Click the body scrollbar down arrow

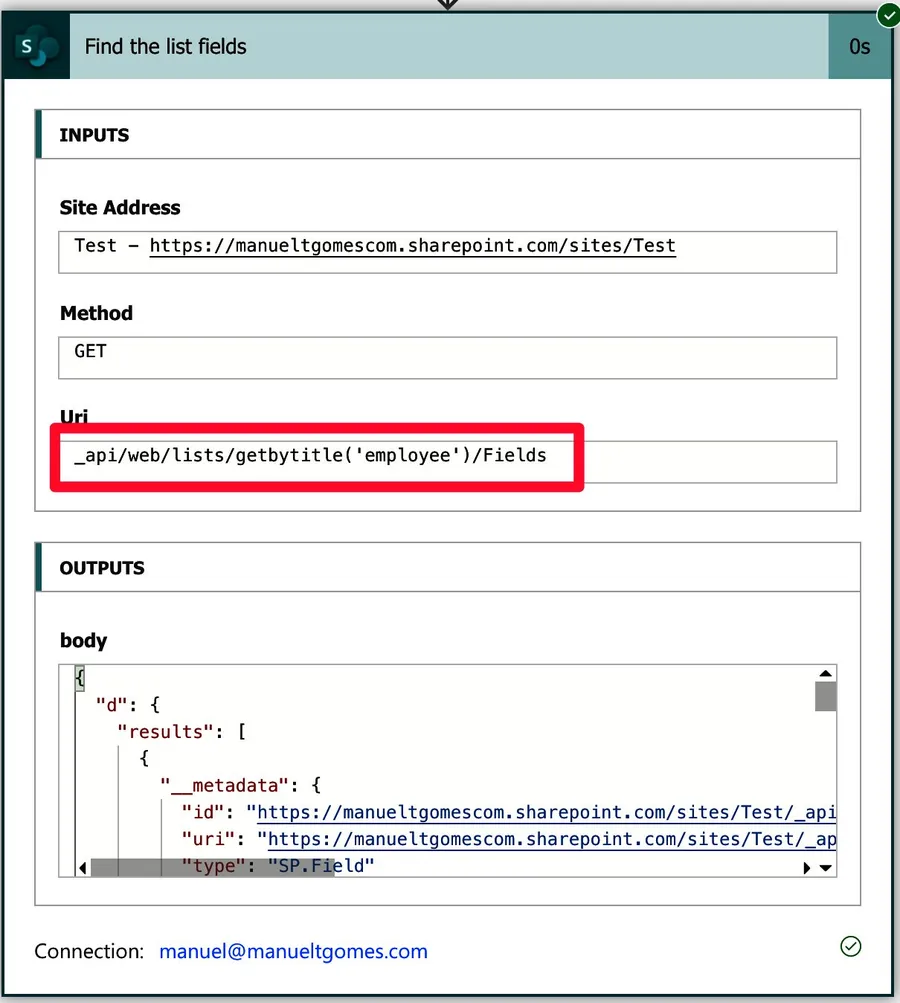pyautogui.click(x=826, y=868)
